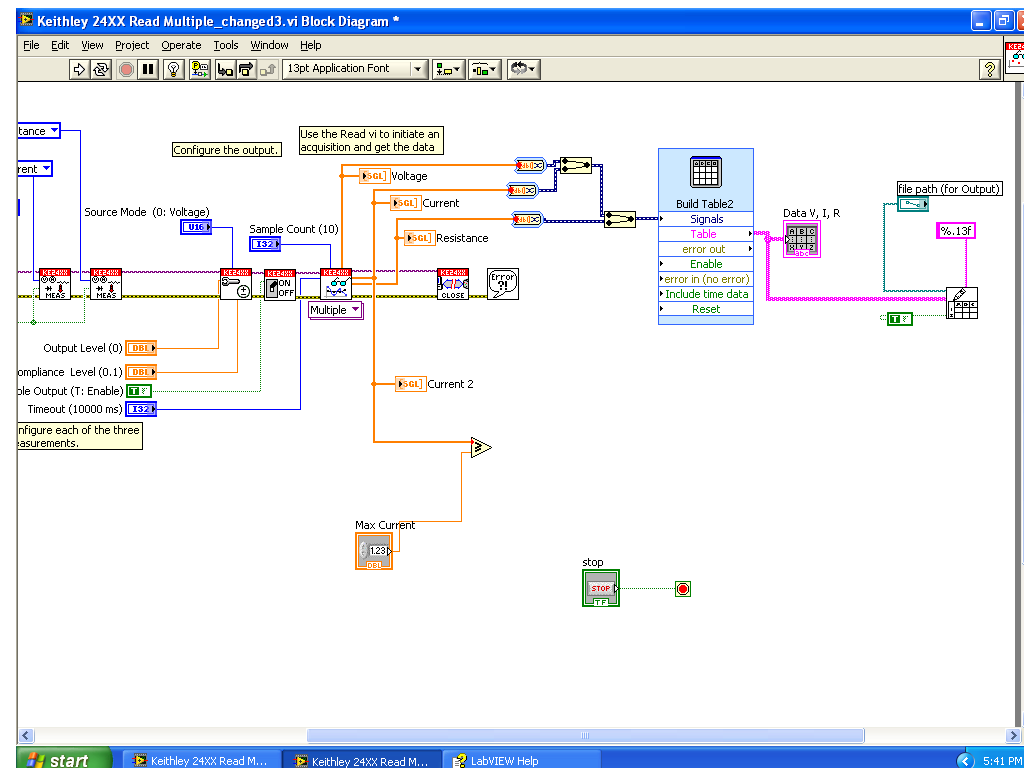1024x768 pixels.
Task: Click the Run Continuously button
Action: point(101,69)
